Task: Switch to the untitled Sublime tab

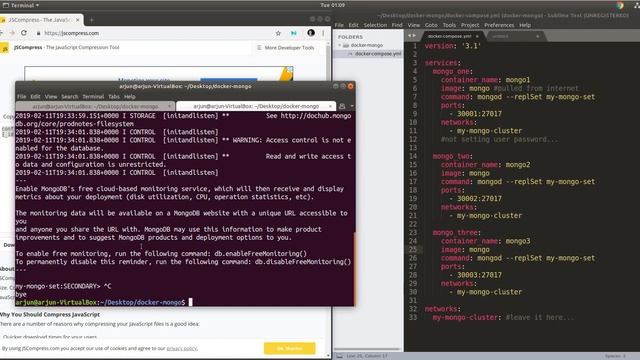Action: coord(500,36)
